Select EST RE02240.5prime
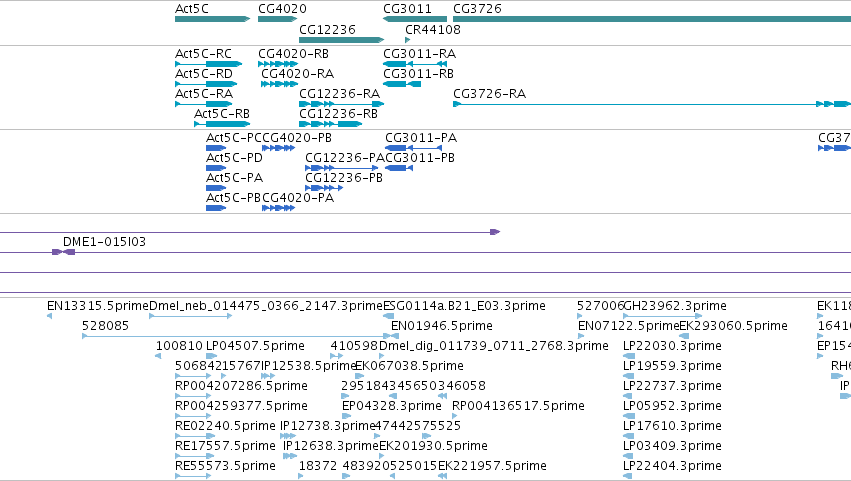The image size is (851, 481). pos(225,427)
